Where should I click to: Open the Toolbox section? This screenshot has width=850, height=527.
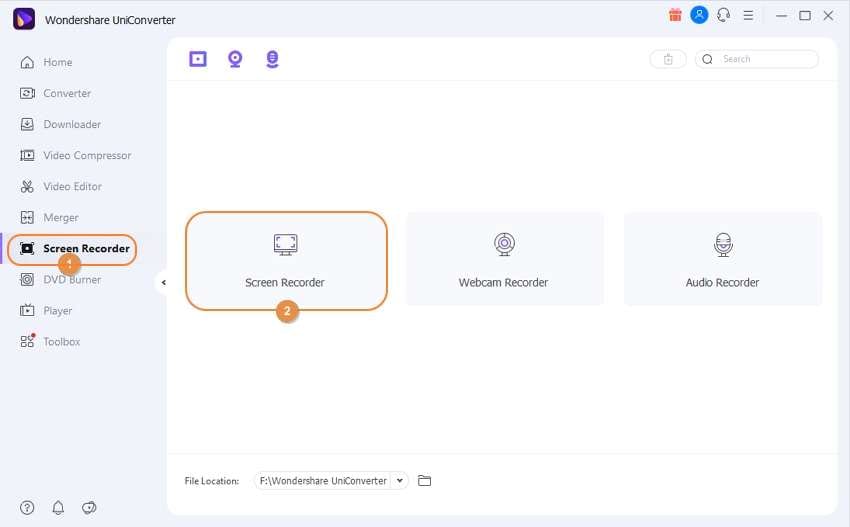tap(50, 342)
